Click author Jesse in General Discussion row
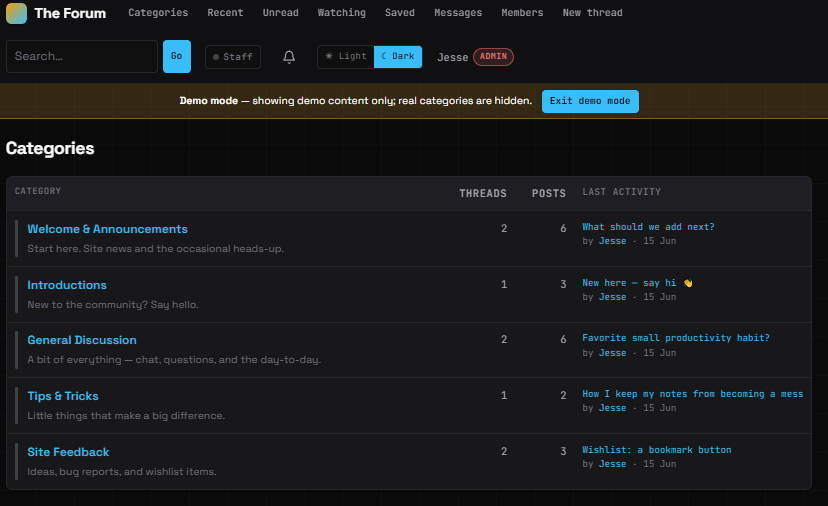 pos(612,353)
